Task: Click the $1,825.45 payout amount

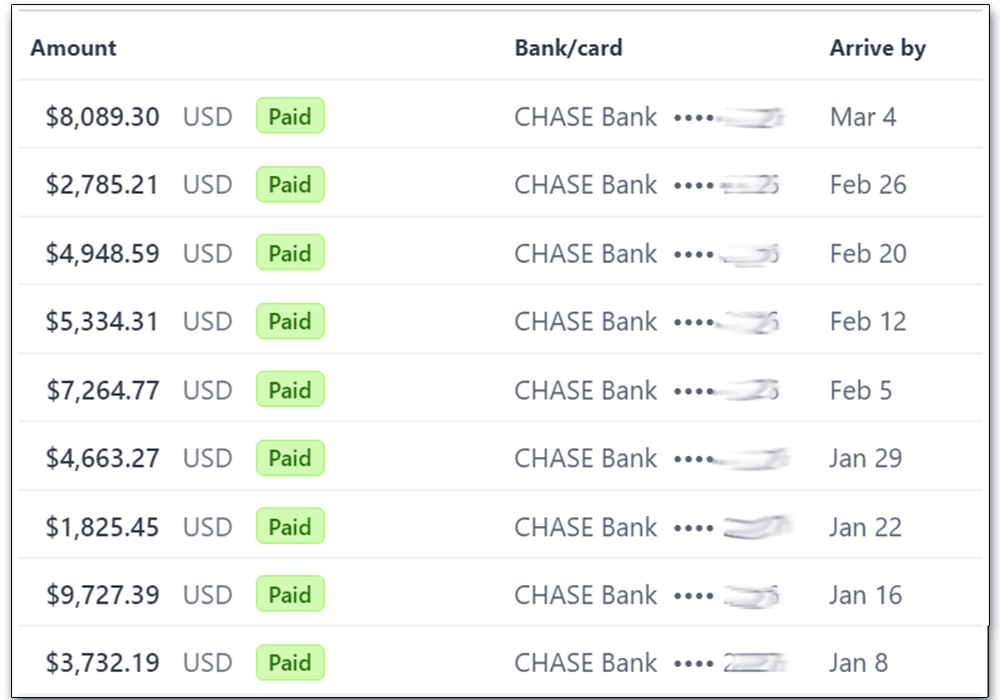Action: [x=102, y=527]
